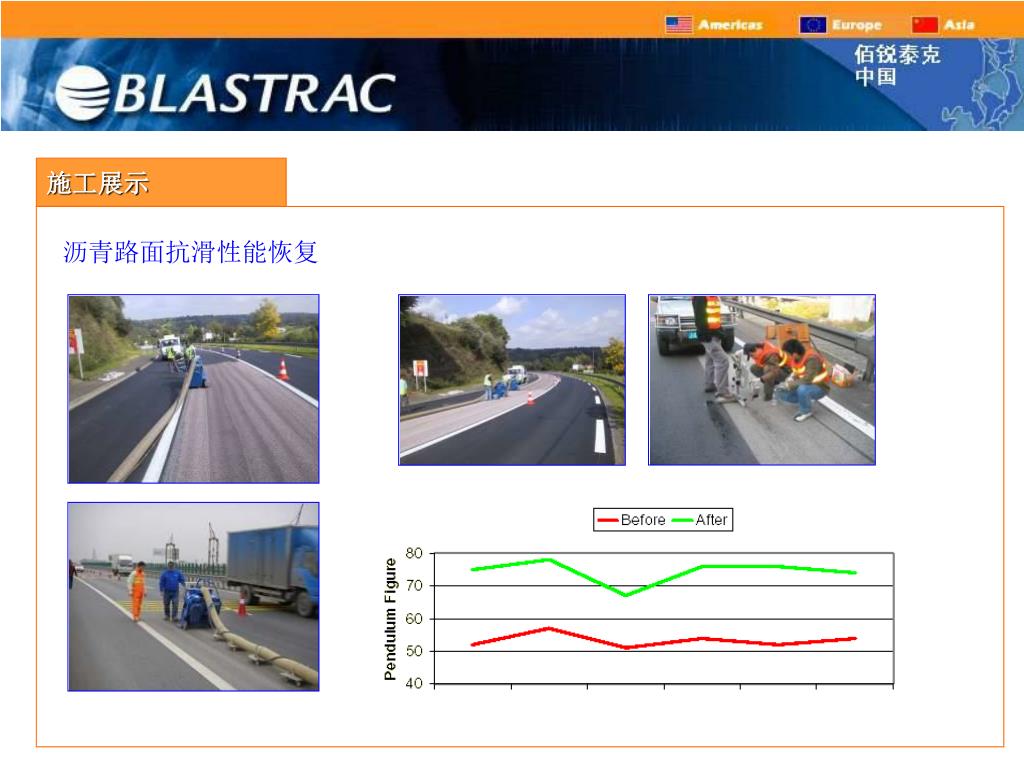The height and width of the screenshot is (768, 1024).
Task: Click the map graphic in banner corner
Action: (x=982, y=84)
